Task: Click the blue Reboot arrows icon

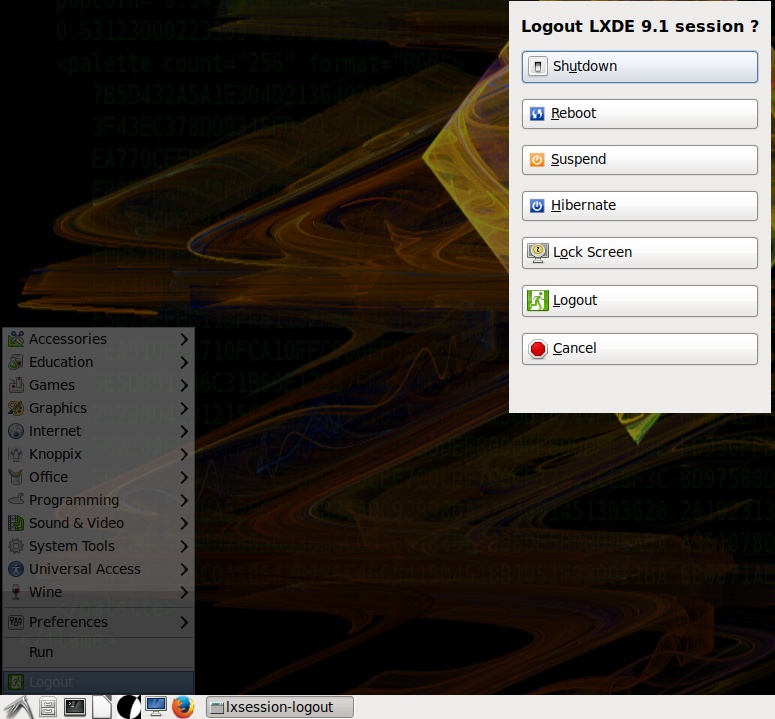Action: (x=537, y=114)
